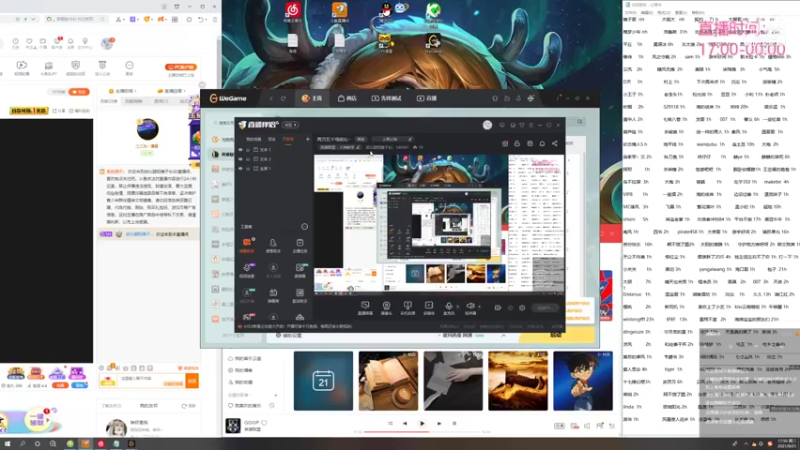Click the start streaming button
Screen dimensions: 800x450
[544, 308]
